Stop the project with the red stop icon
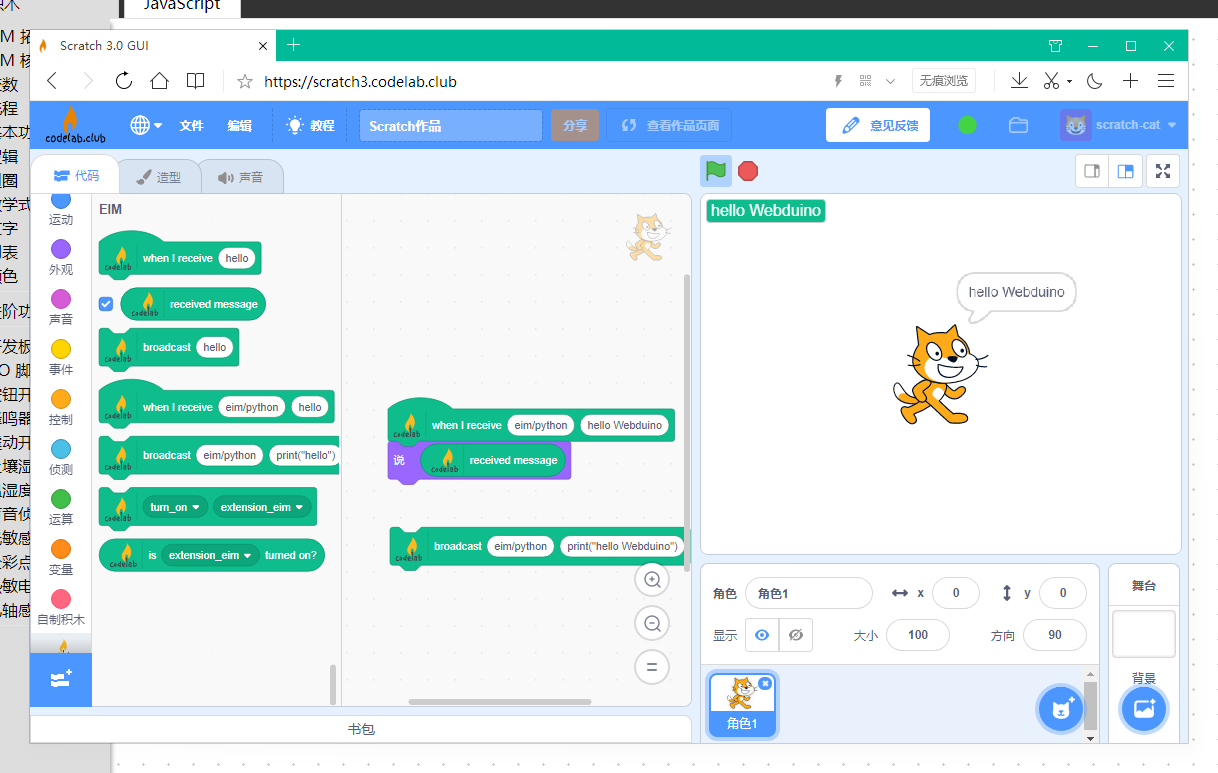The height and width of the screenshot is (773, 1218). pyautogui.click(x=748, y=171)
